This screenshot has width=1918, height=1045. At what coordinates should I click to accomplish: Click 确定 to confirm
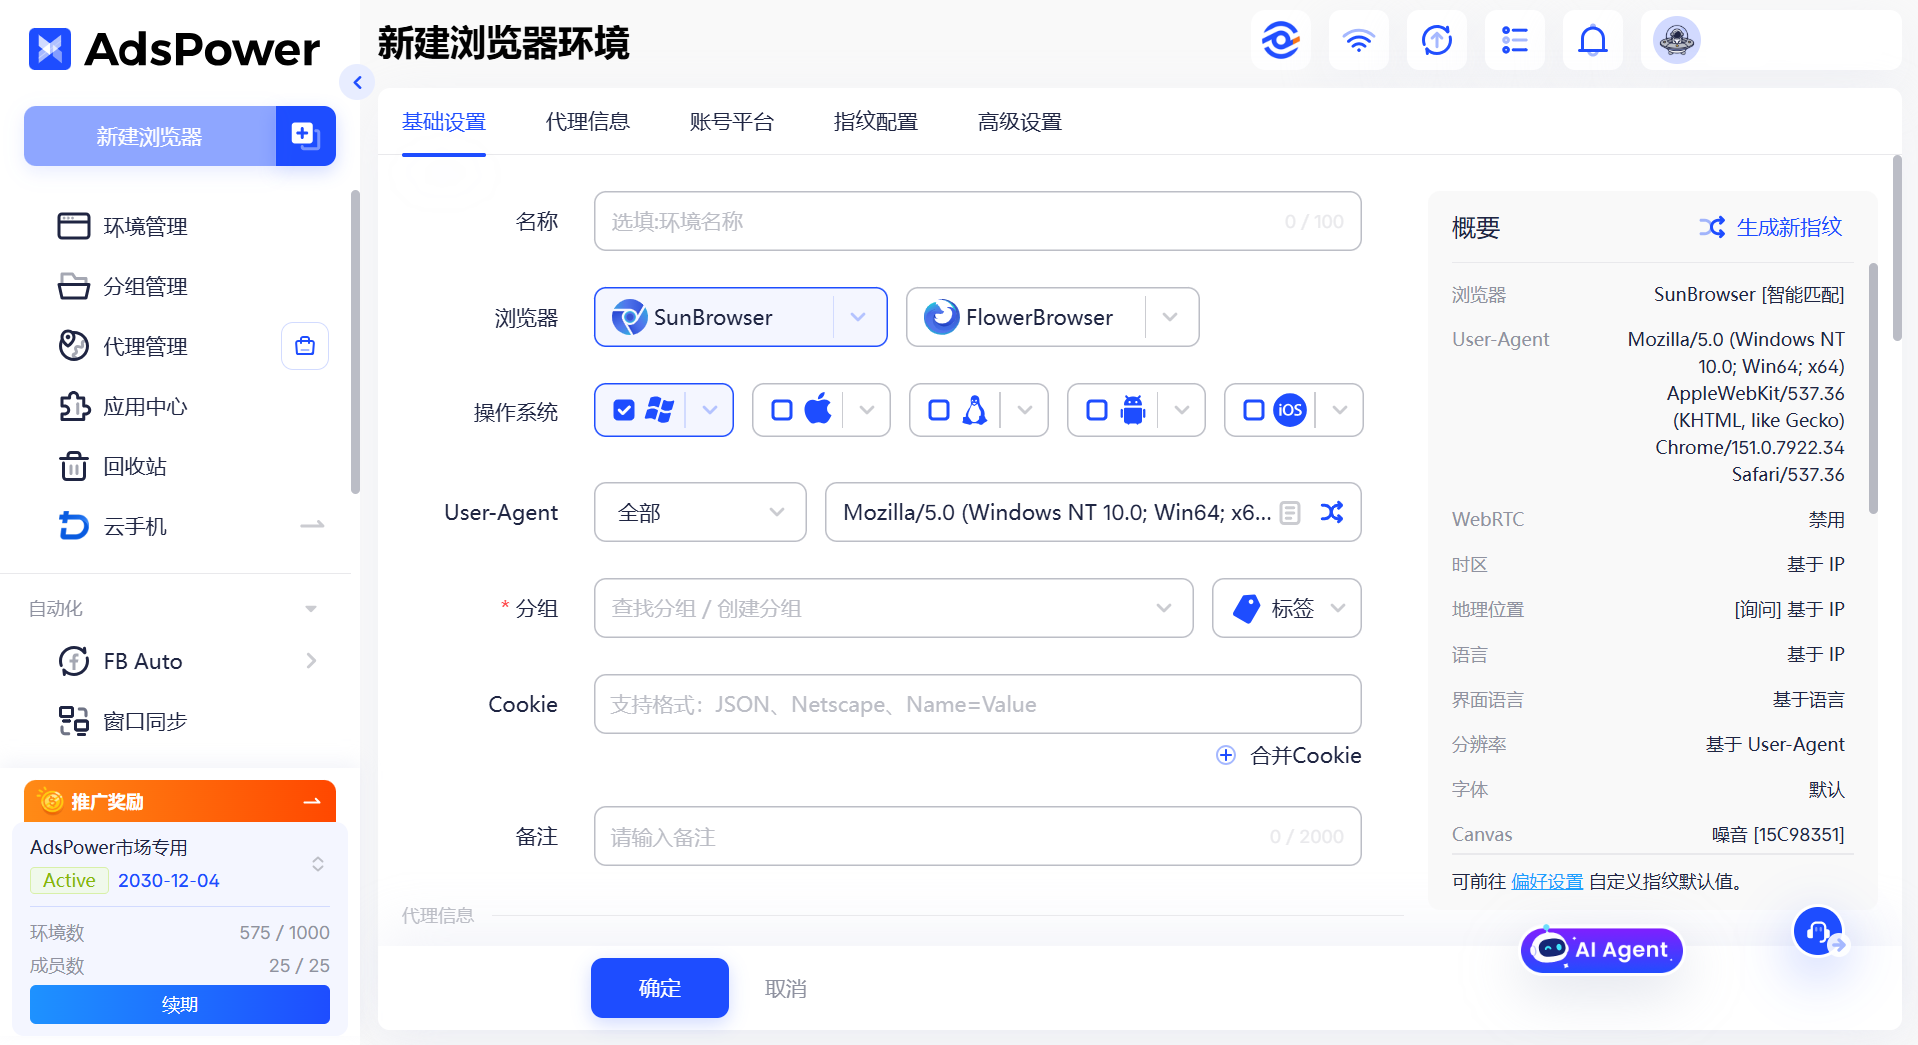point(660,988)
